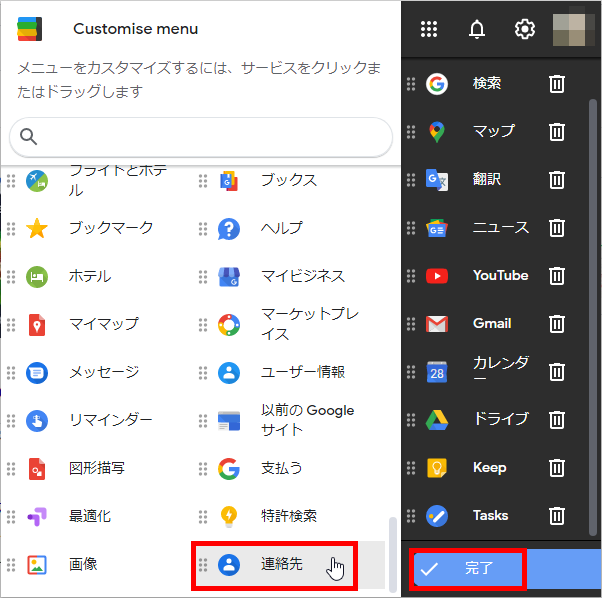
Task: Click the magnifier search icon
Action: tap(28, 136)
